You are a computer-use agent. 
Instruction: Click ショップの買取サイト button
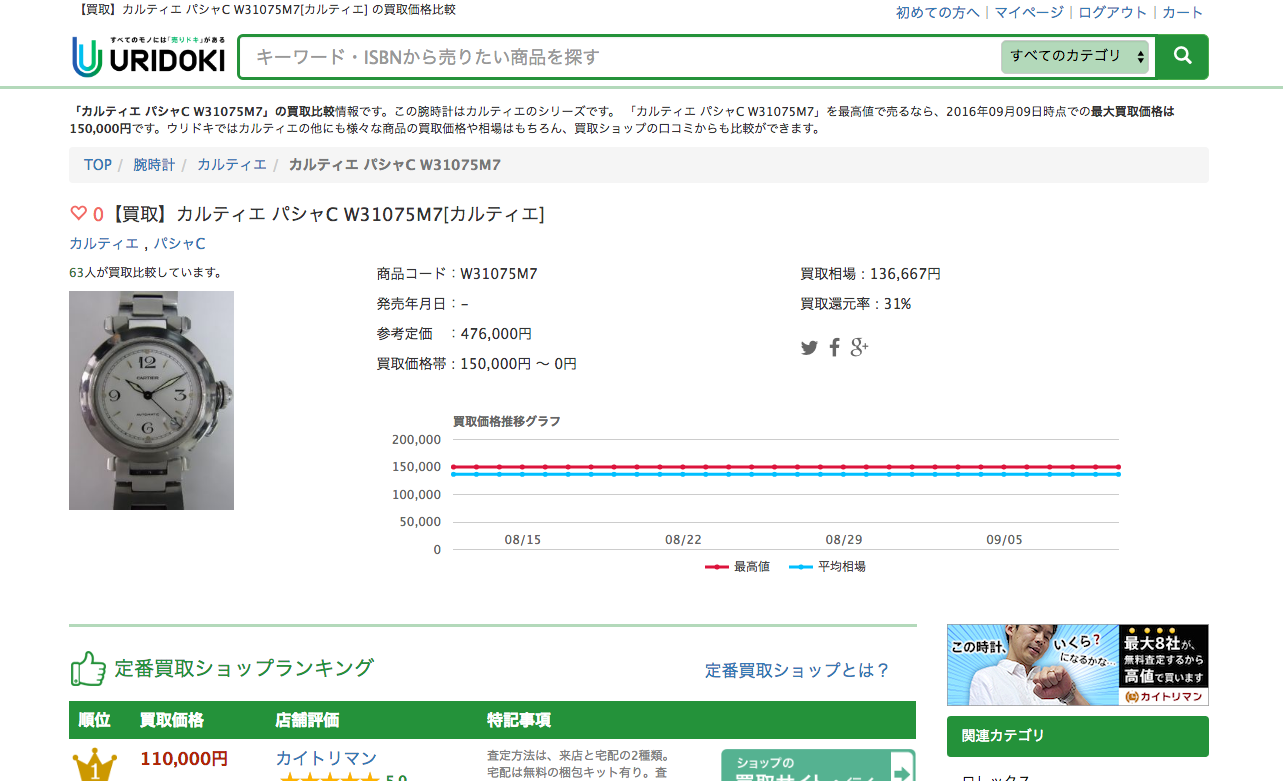[818, 766]
